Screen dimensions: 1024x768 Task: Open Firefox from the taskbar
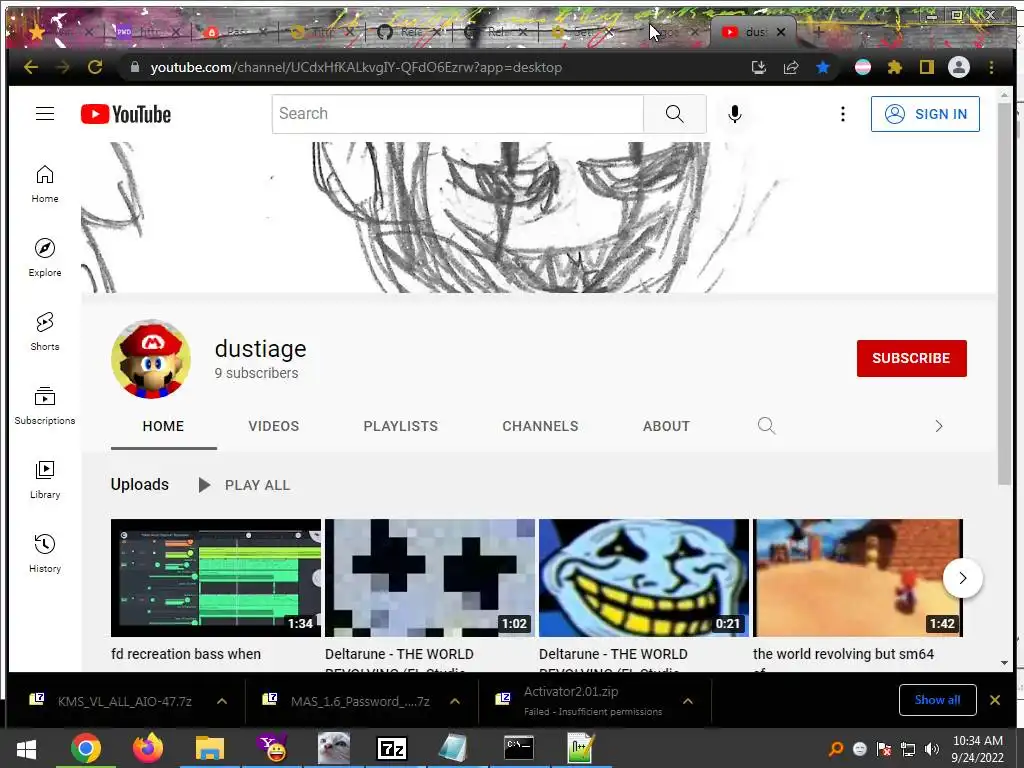point(148,748)
